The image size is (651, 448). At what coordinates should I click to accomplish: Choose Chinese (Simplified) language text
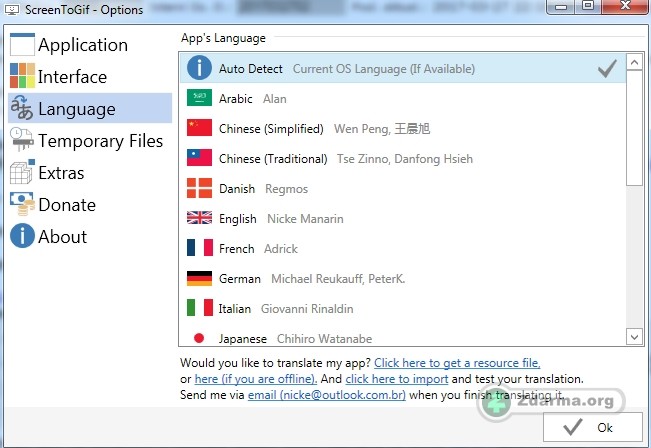(x=271, y=129)
